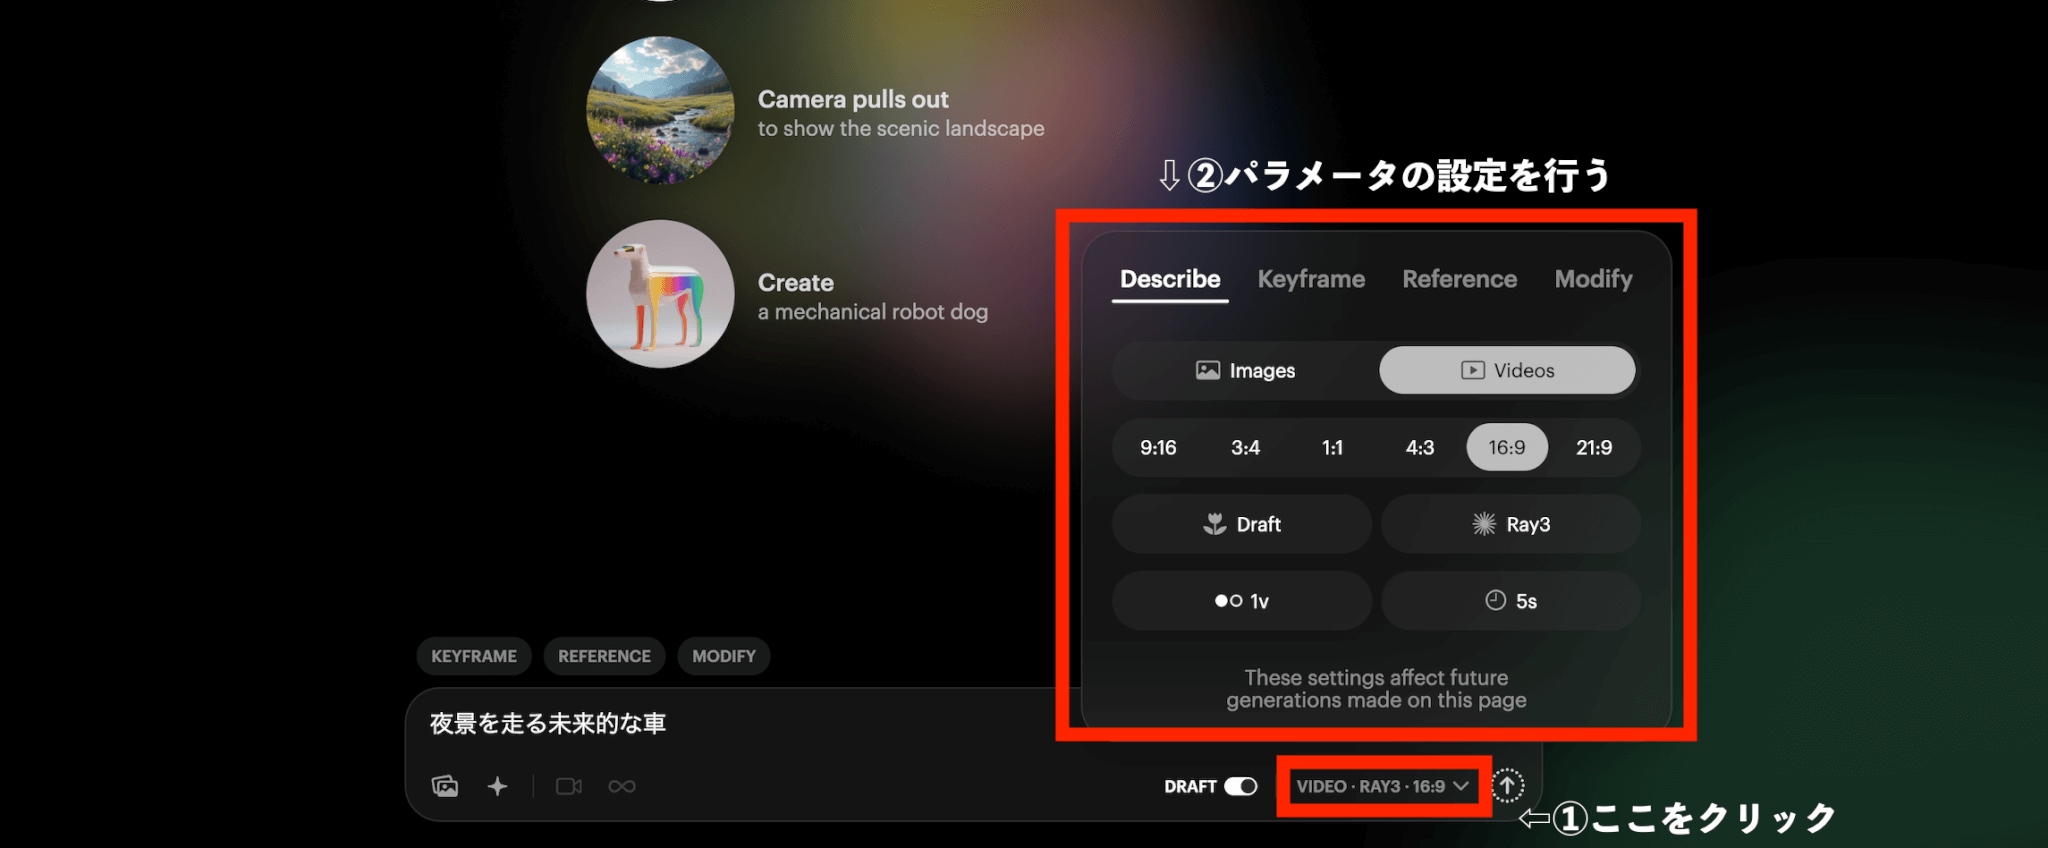Select the 21:9 aspect ratio

tap(1594, 447)
